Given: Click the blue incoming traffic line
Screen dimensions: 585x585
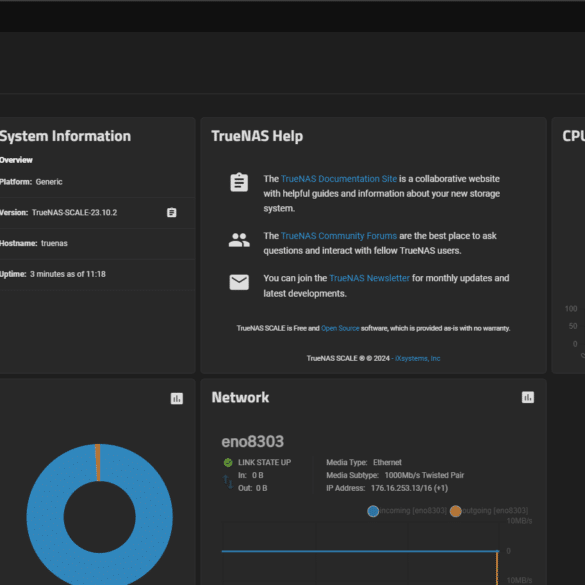Looking at the screenshot, I should (x=360, y=551).
